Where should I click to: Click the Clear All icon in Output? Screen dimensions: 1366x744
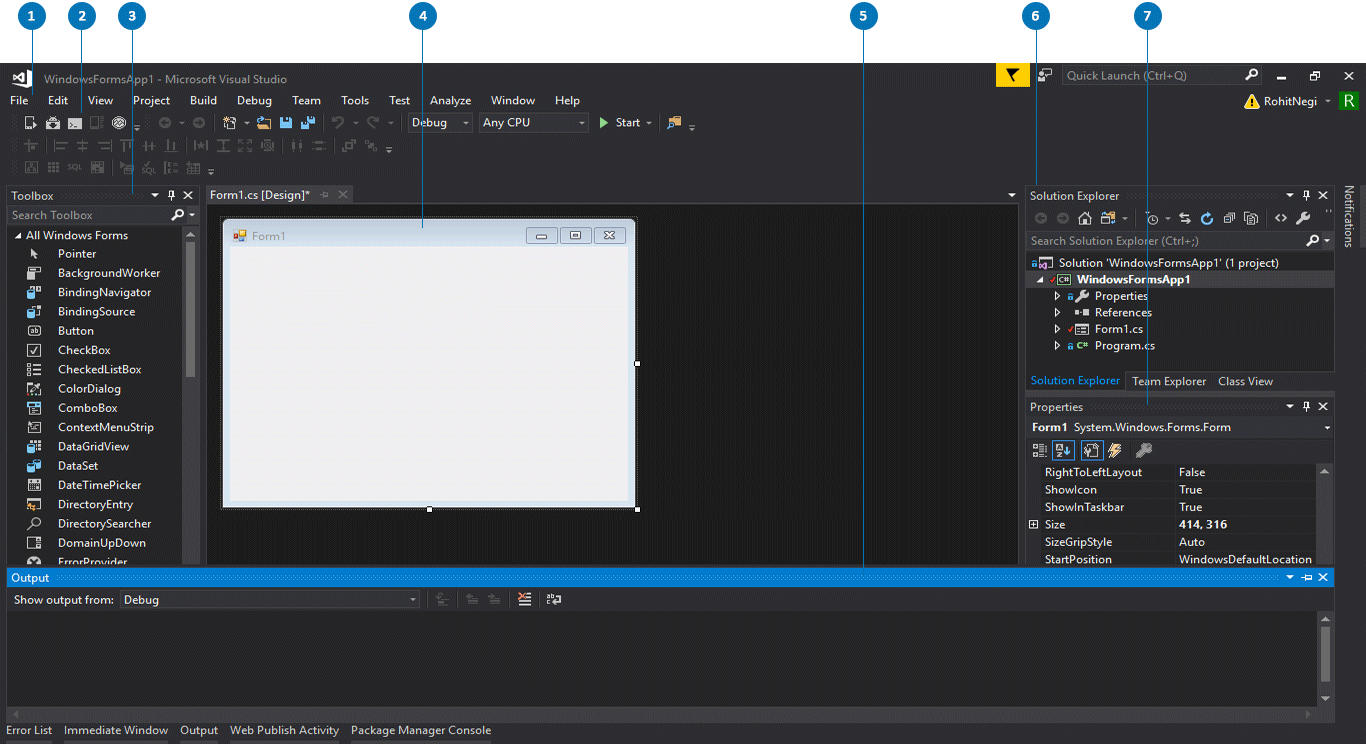(x=525, y=600)
